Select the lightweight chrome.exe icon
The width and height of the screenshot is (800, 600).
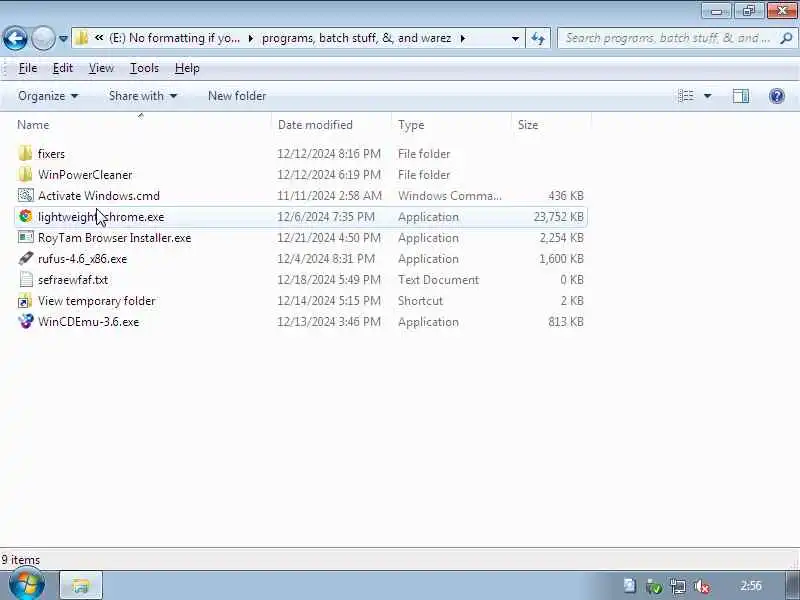tap(26, 216)
